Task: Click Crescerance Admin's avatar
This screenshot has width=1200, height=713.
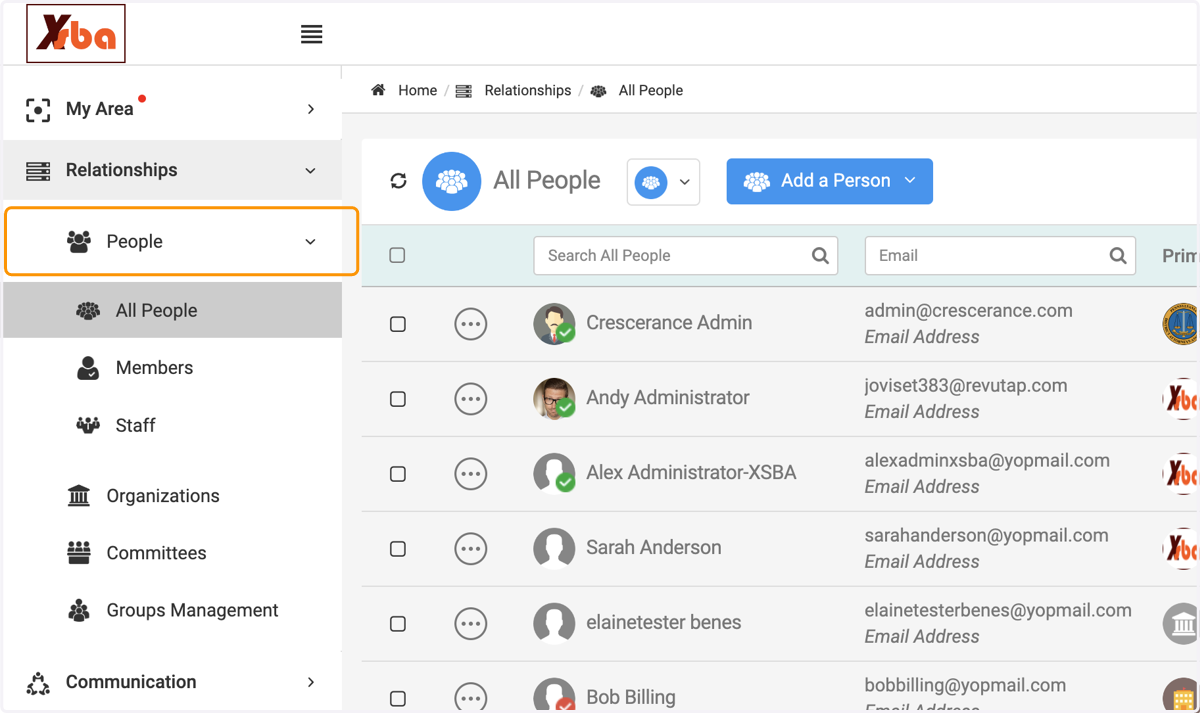Action: [x=554, y=324]
